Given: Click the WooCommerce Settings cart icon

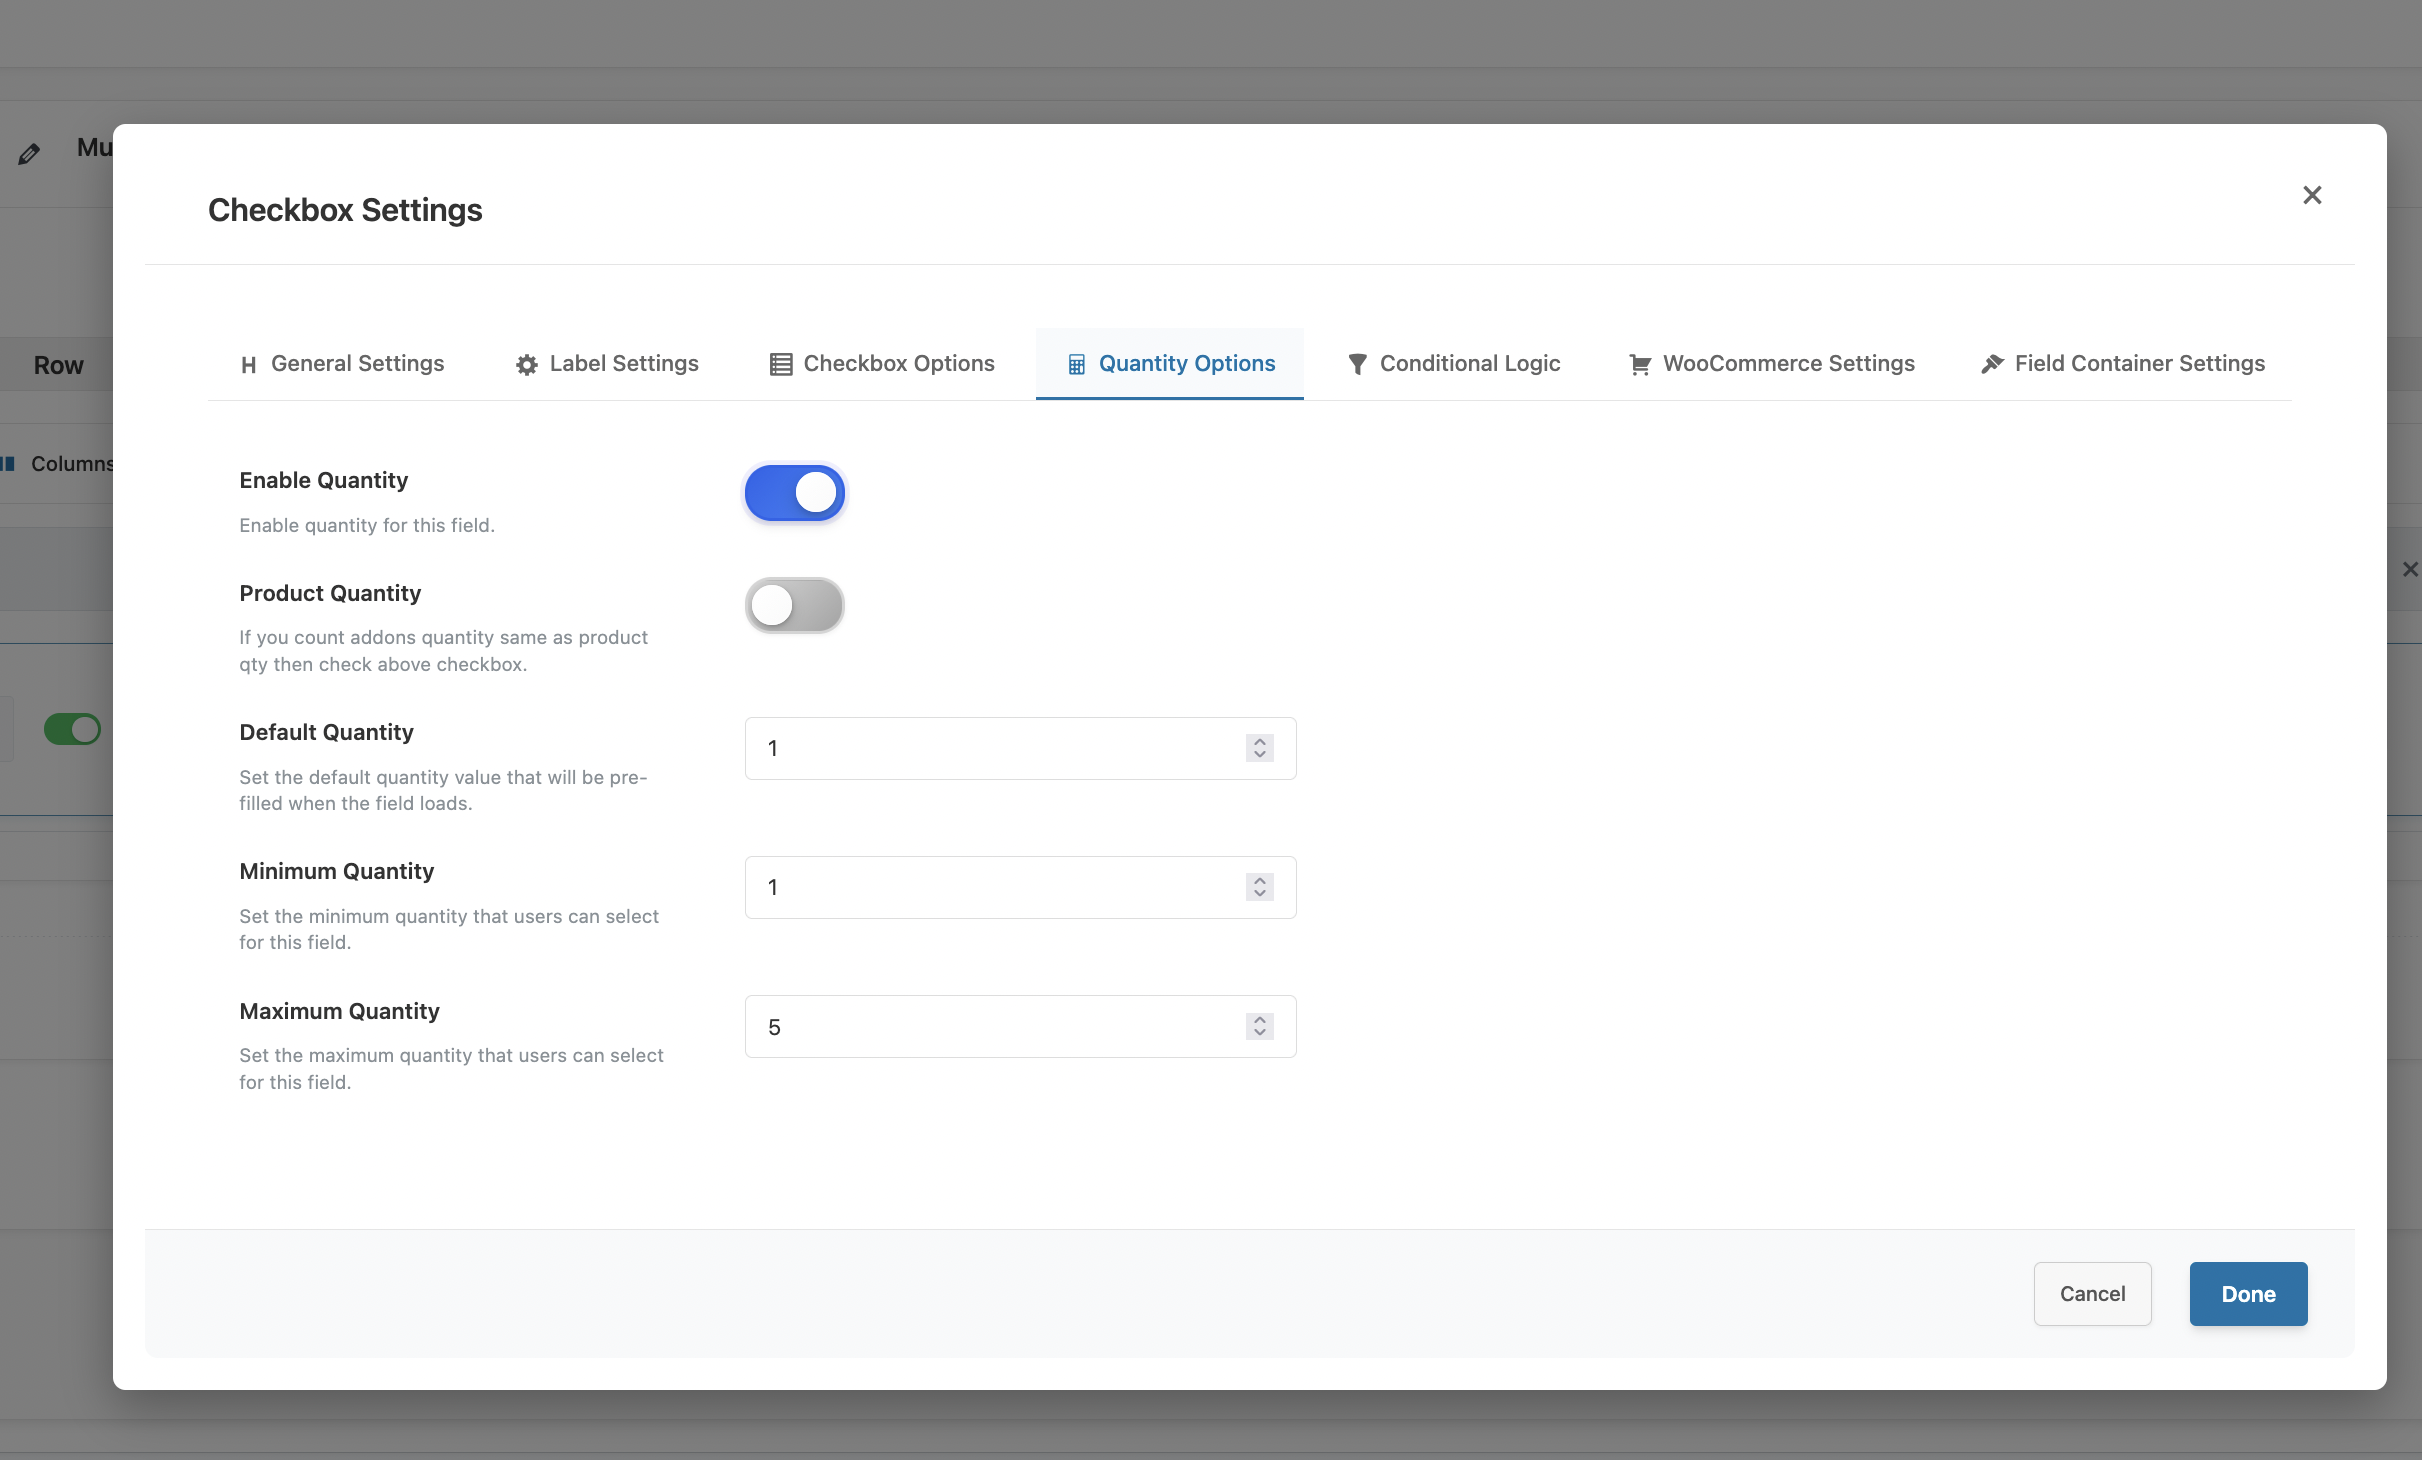Looking at the screenshot, I should 1640,365.
